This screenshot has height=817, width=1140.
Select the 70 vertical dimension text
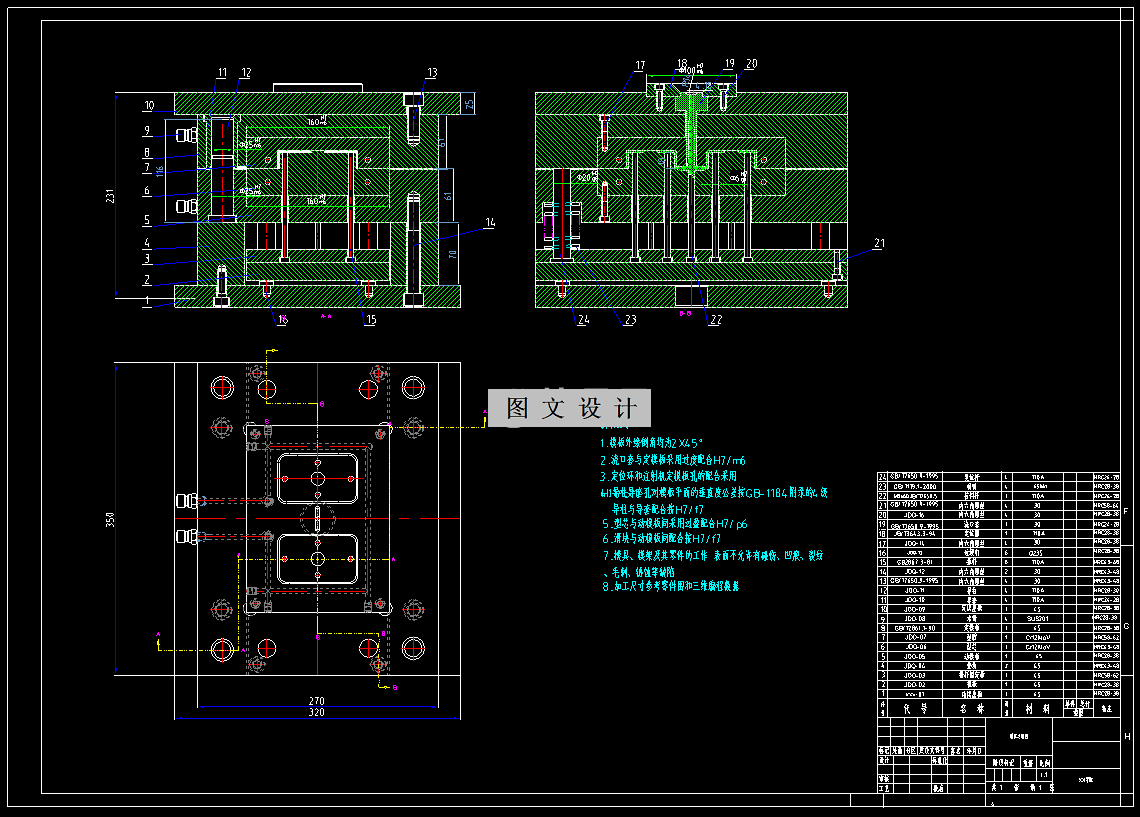pyautogui.click(x=452, y=254)
